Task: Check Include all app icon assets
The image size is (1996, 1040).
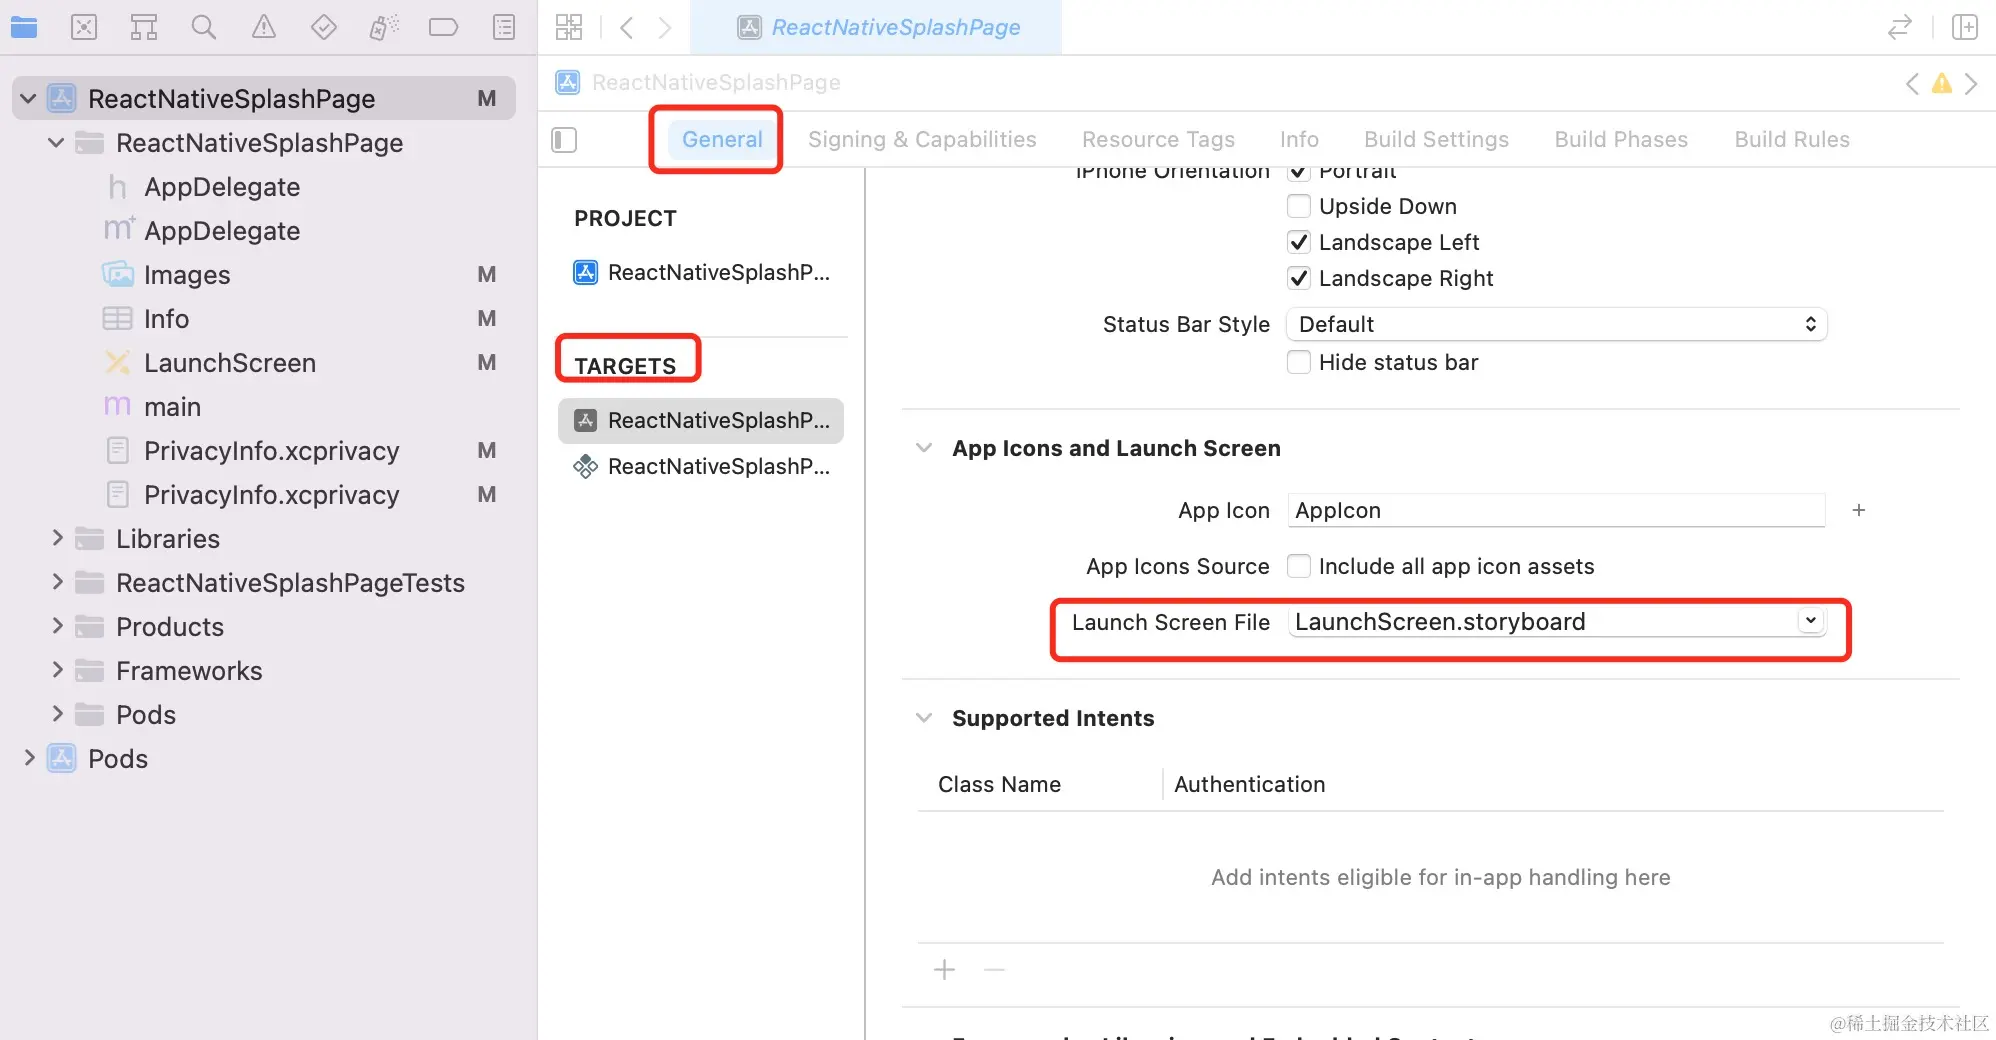Action: coord(1299,566)
